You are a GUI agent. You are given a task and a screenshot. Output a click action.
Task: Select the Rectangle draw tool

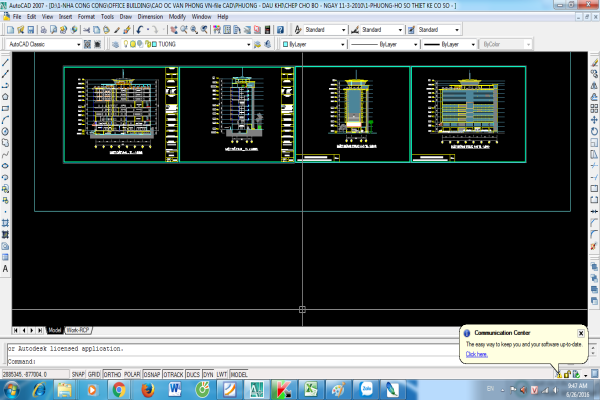5,107
